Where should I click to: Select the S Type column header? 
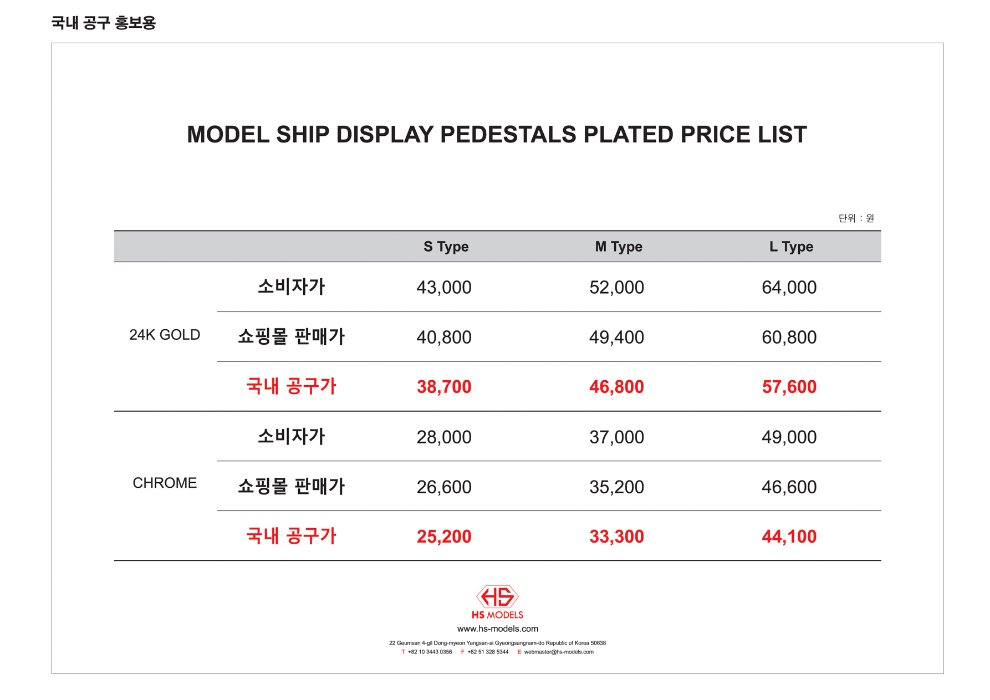pyautogui.click(x=446, y=247)
